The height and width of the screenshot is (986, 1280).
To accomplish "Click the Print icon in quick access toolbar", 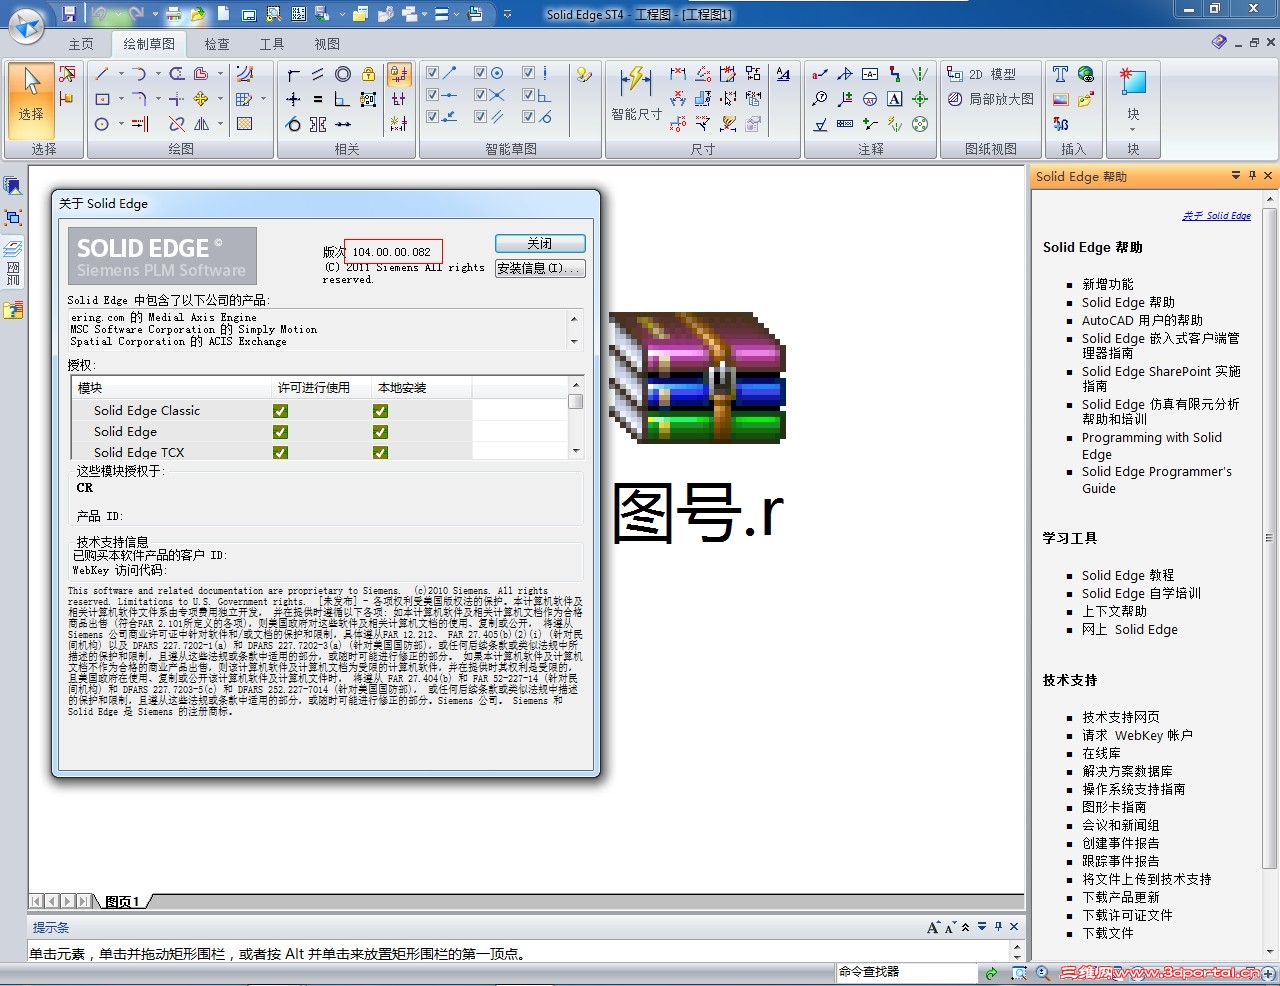I will pyautogui.click(x=174, y=14).
